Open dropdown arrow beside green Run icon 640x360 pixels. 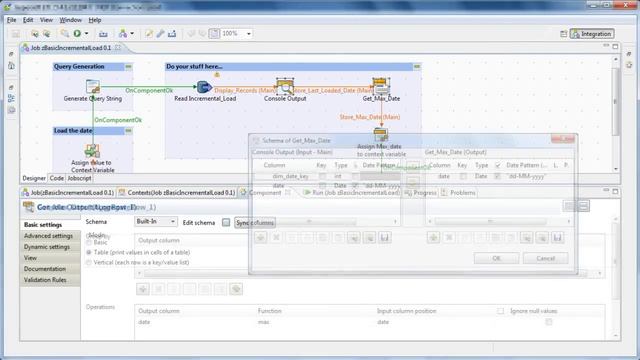point(86,33)
